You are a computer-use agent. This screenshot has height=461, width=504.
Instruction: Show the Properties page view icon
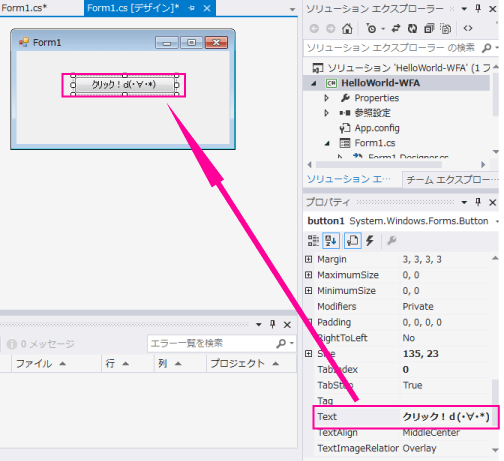point(352,241)
